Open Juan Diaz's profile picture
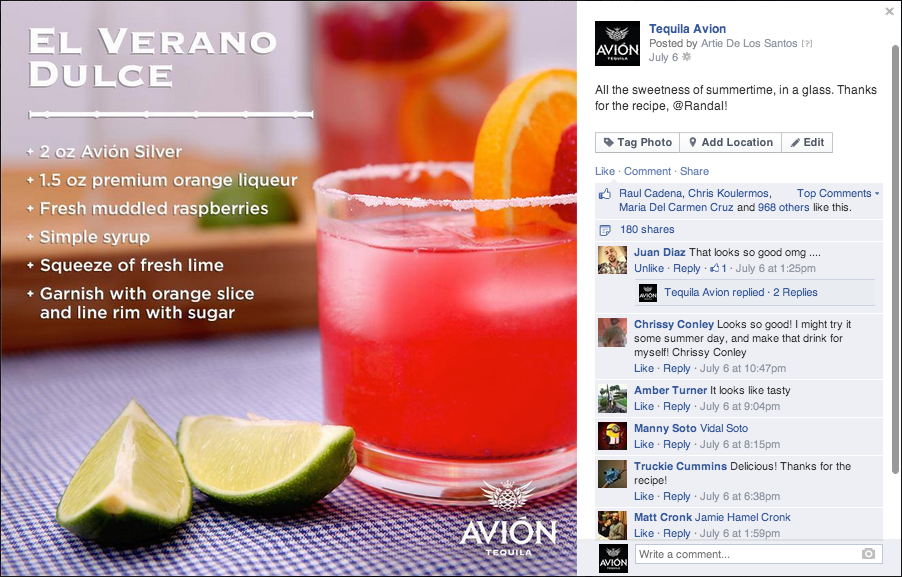Viewport: 902px width, 577px height. pyautogui.click(x=612, y=260)
